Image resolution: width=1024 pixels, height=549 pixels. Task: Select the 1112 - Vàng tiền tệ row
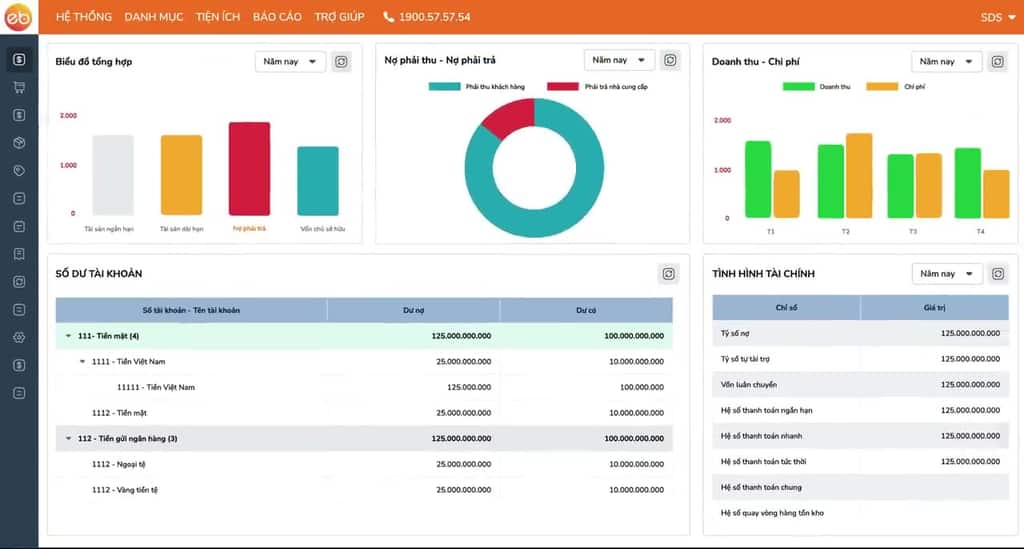364,490
